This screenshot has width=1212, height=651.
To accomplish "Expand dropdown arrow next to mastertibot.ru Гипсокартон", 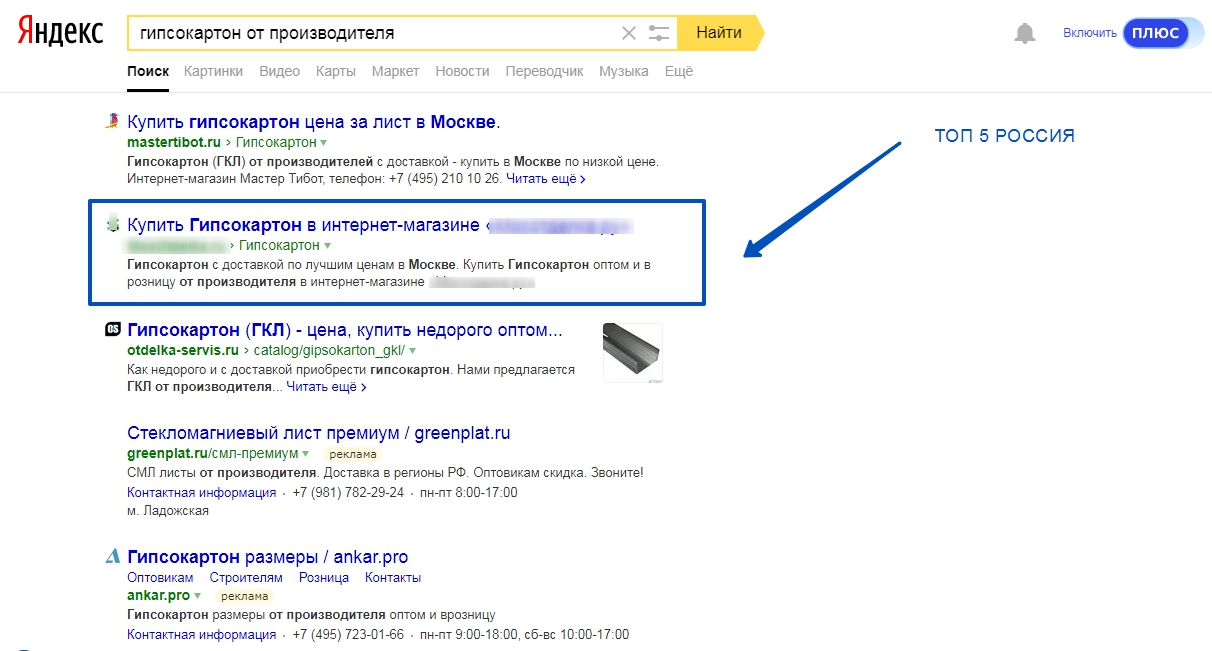I will click(324, 144).
